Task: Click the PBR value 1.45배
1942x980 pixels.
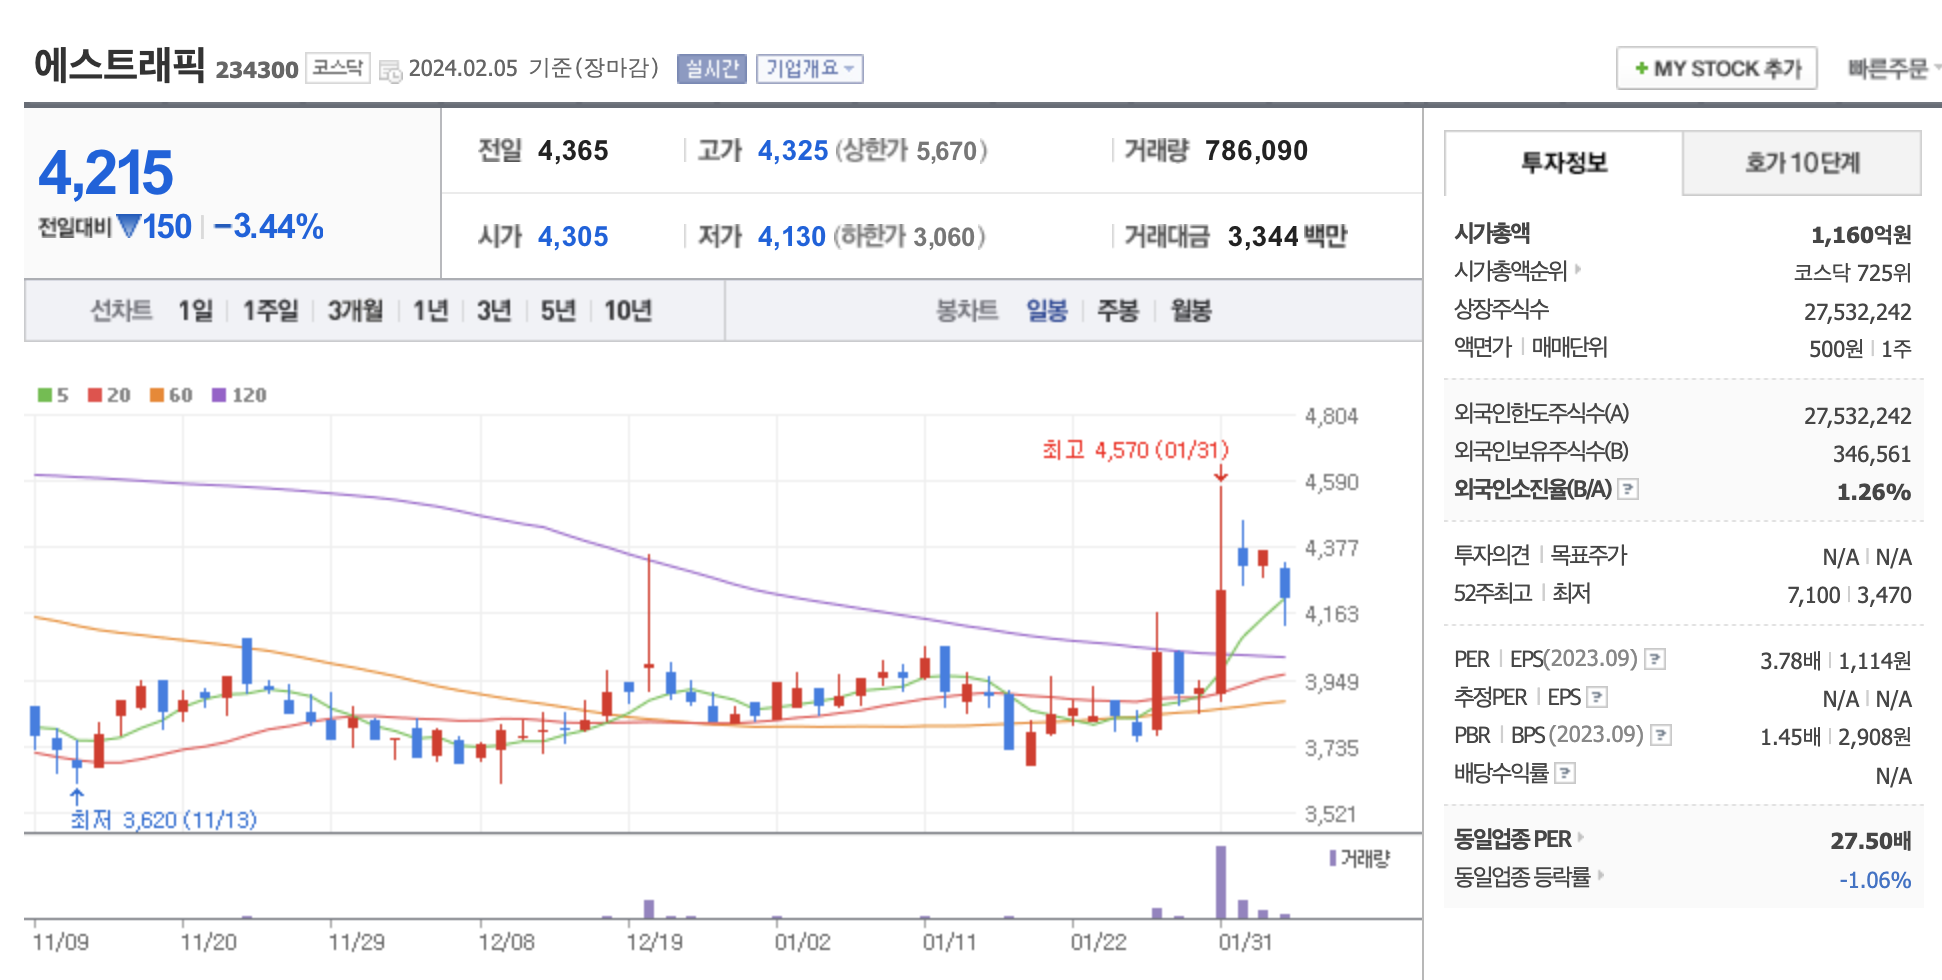Action: point(1790,737)
